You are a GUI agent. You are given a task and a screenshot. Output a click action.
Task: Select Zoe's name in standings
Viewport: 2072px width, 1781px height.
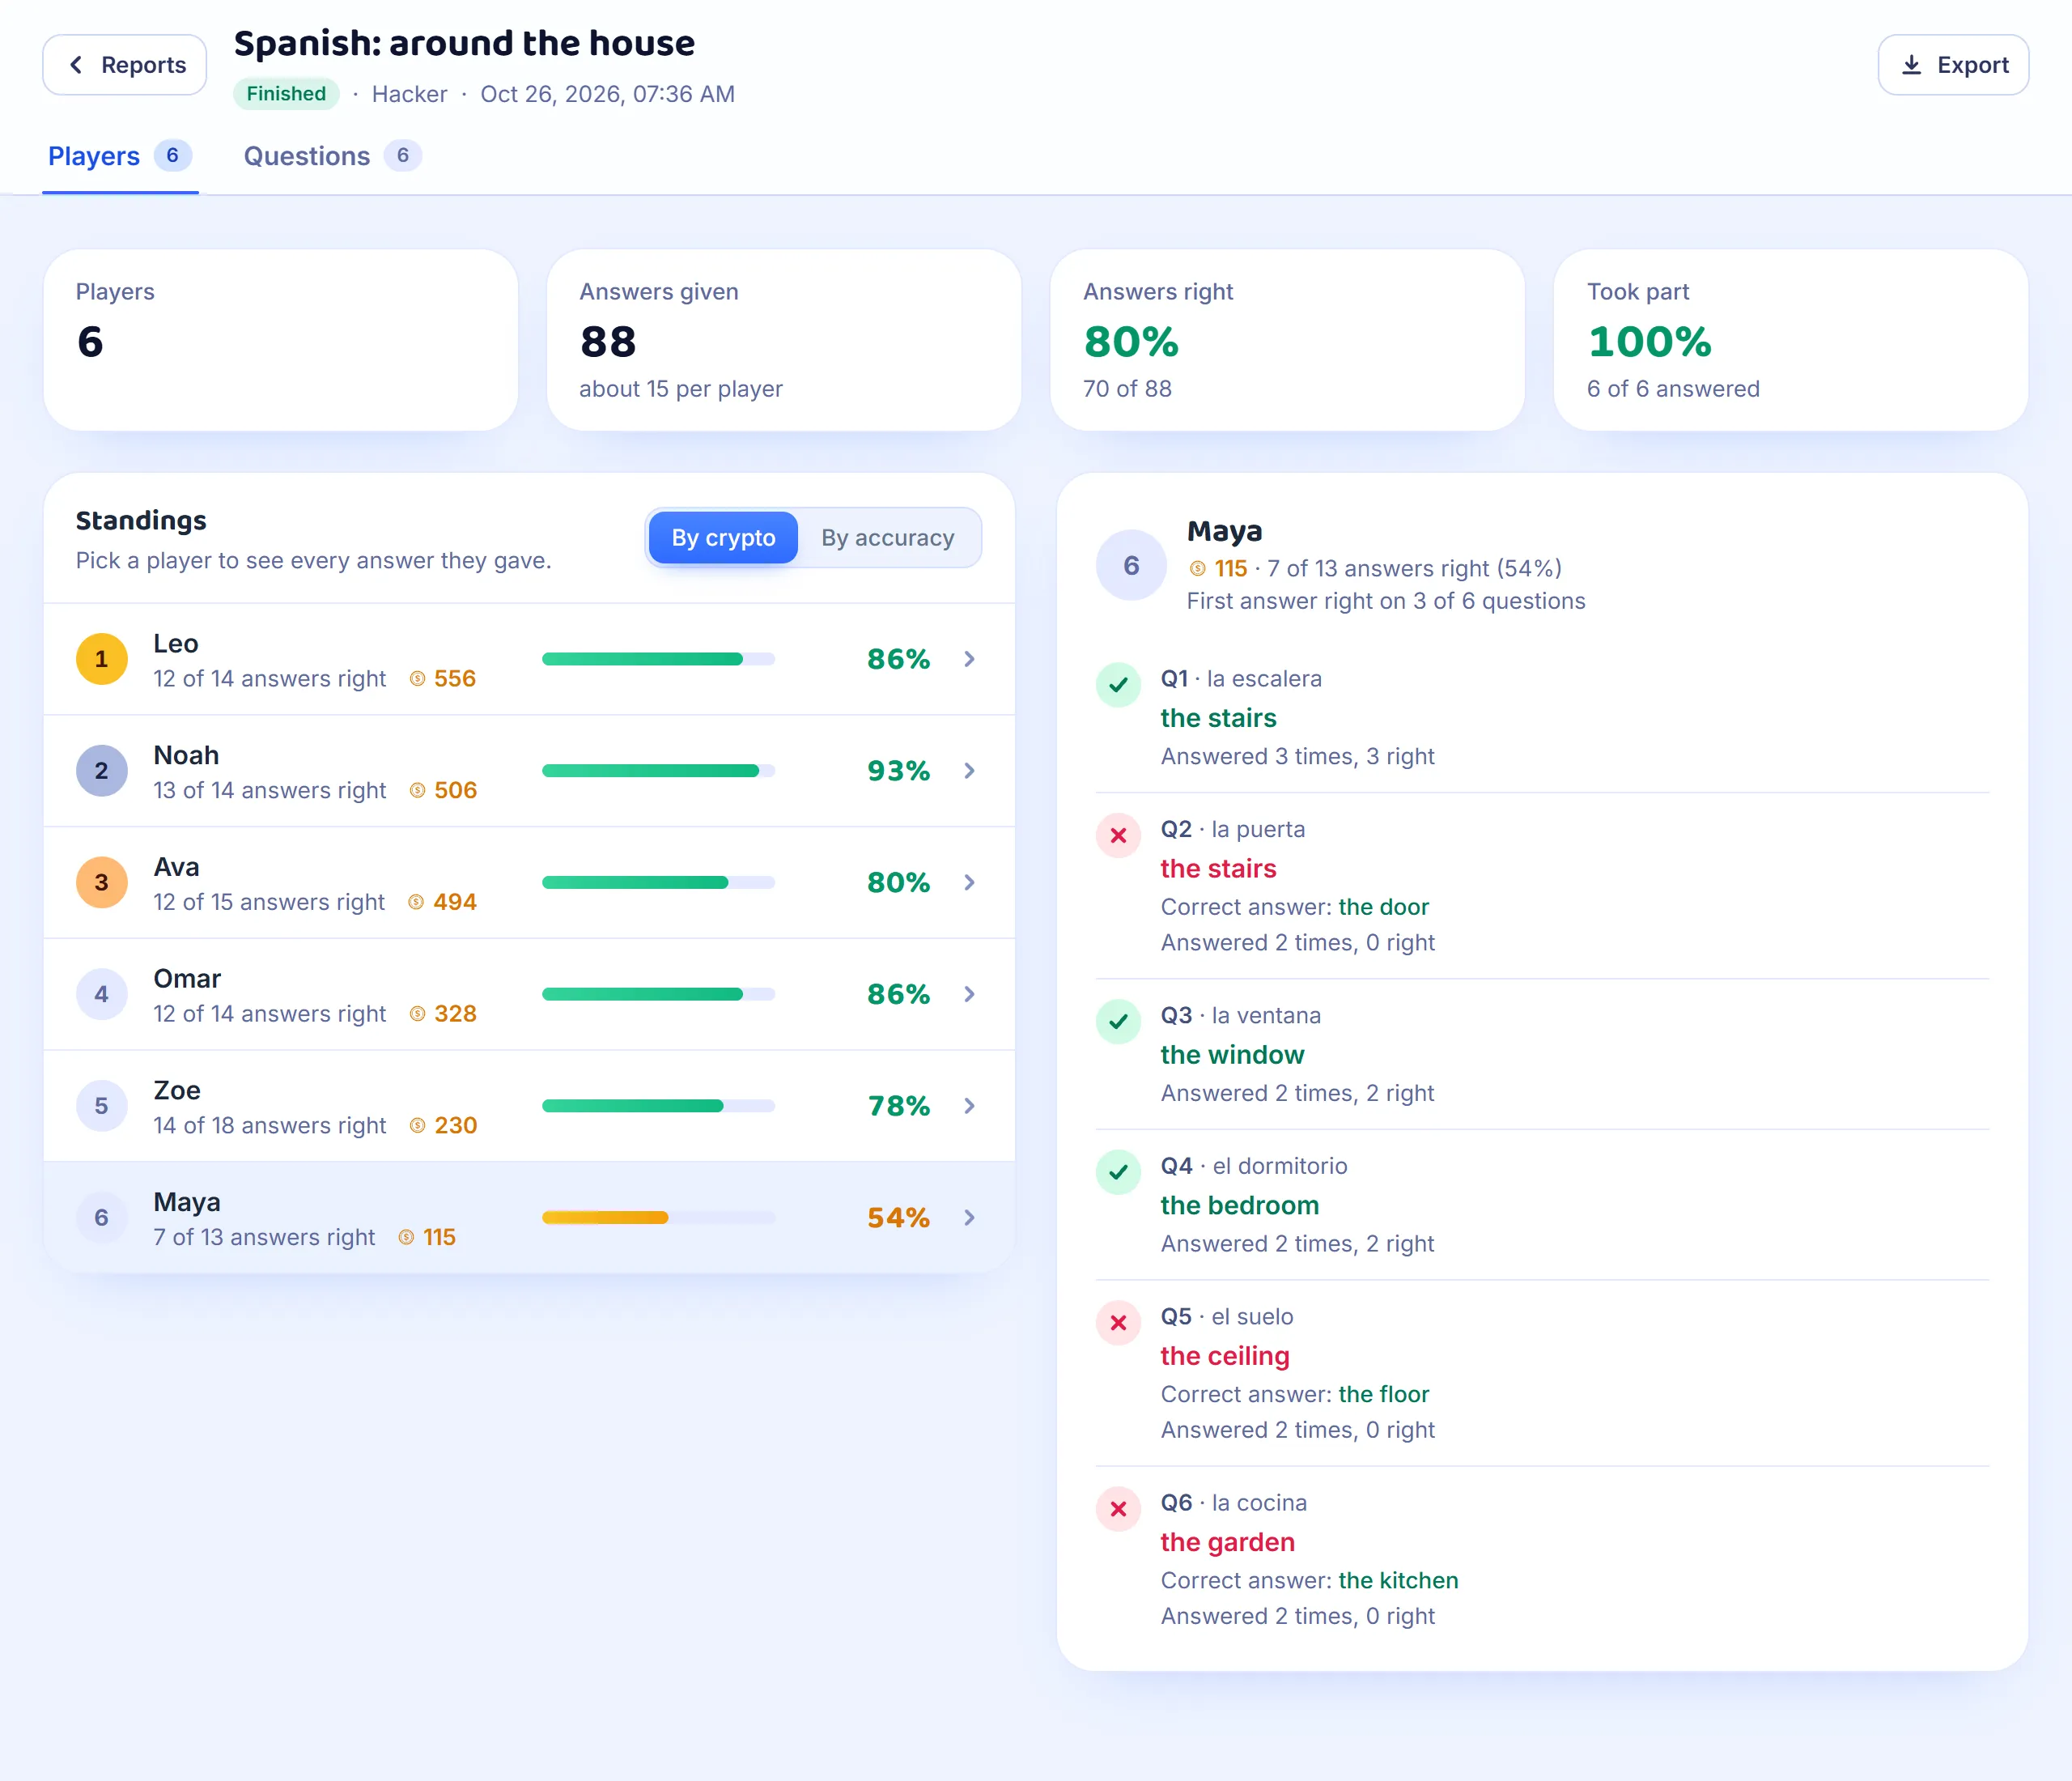click(x=177, y=1090)
